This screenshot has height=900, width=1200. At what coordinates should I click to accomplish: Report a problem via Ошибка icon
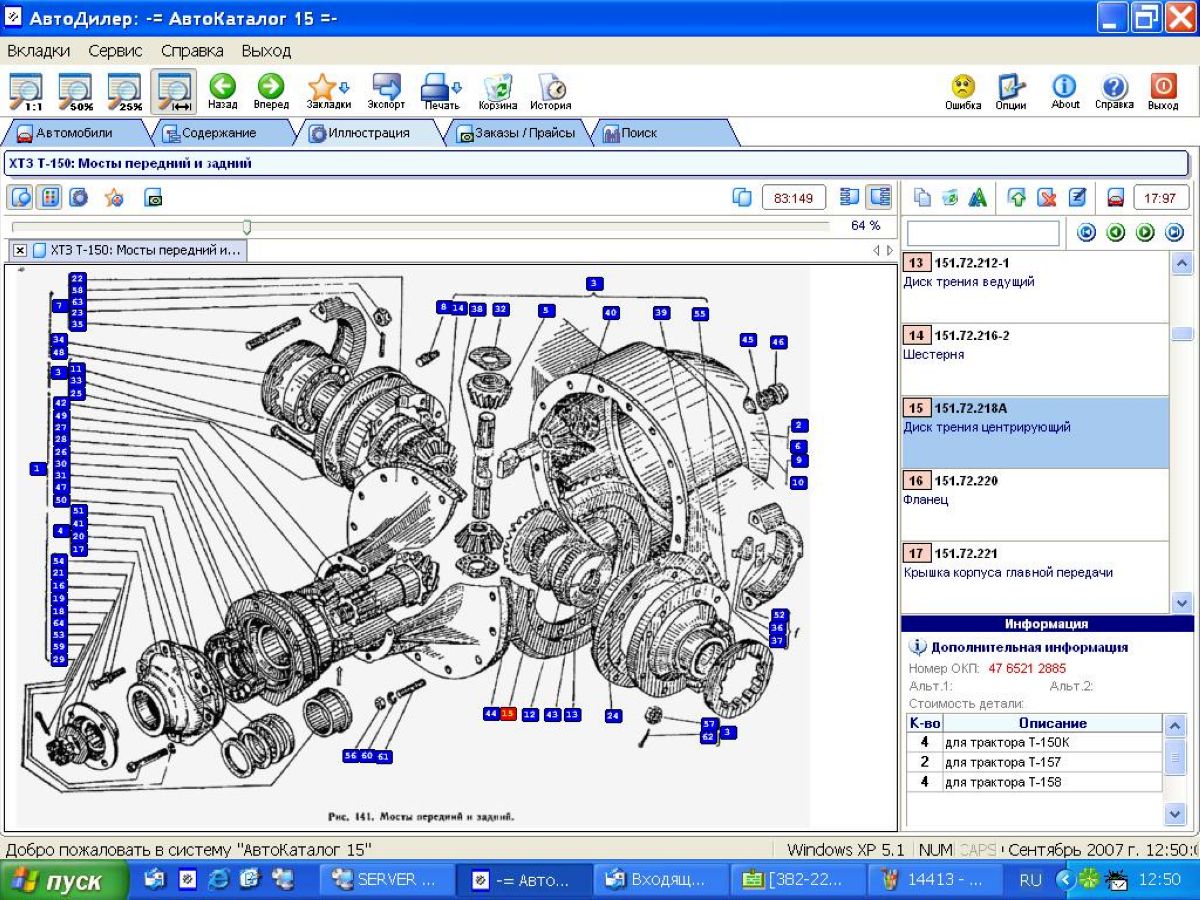pyautogui.click(x=963, y=87)
